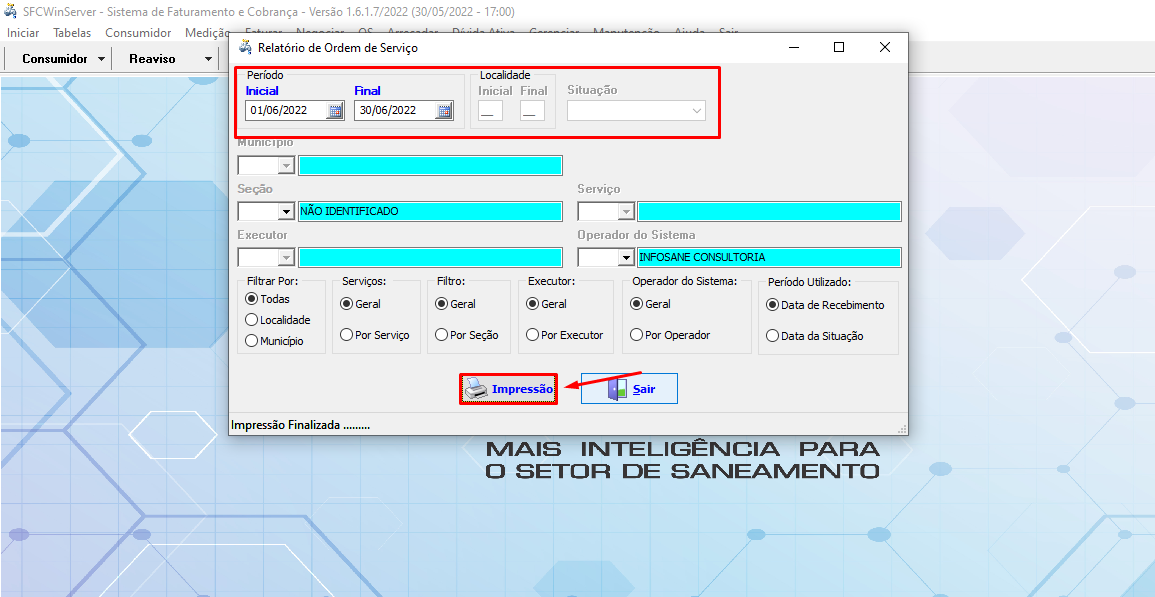
Task: Open calendar picker for Inicial date
Action: point(336,111)
